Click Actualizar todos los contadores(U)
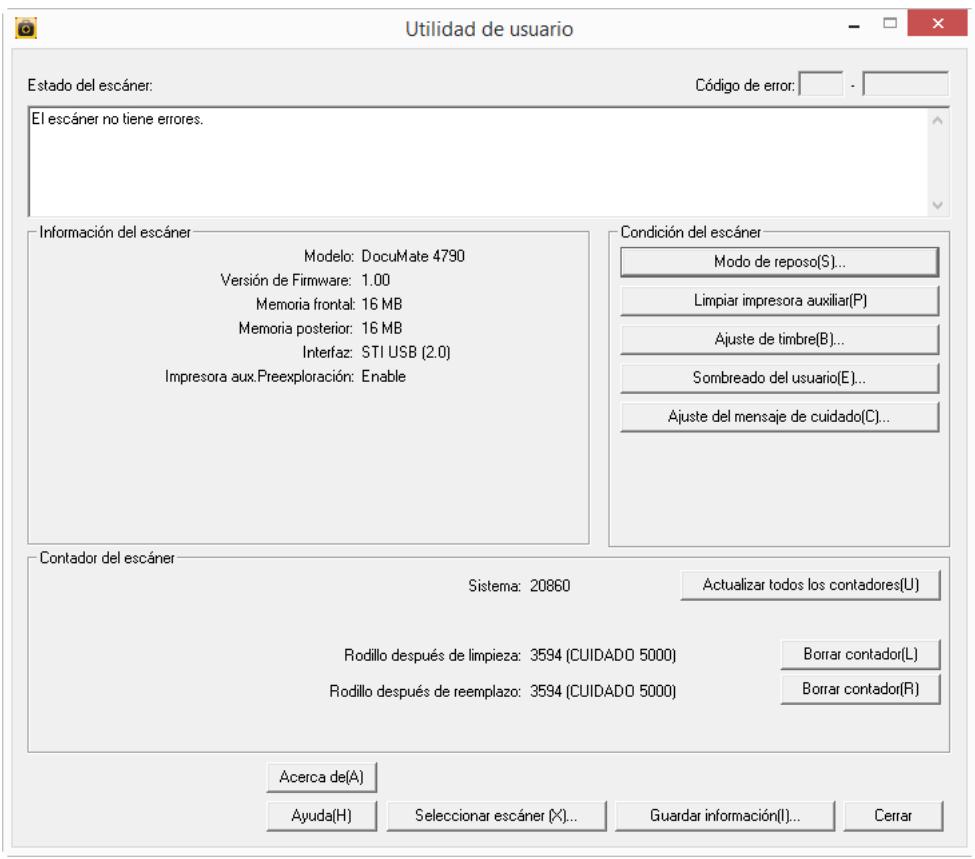The width and height of the screenshot is (975, 859). pos(810,585)
